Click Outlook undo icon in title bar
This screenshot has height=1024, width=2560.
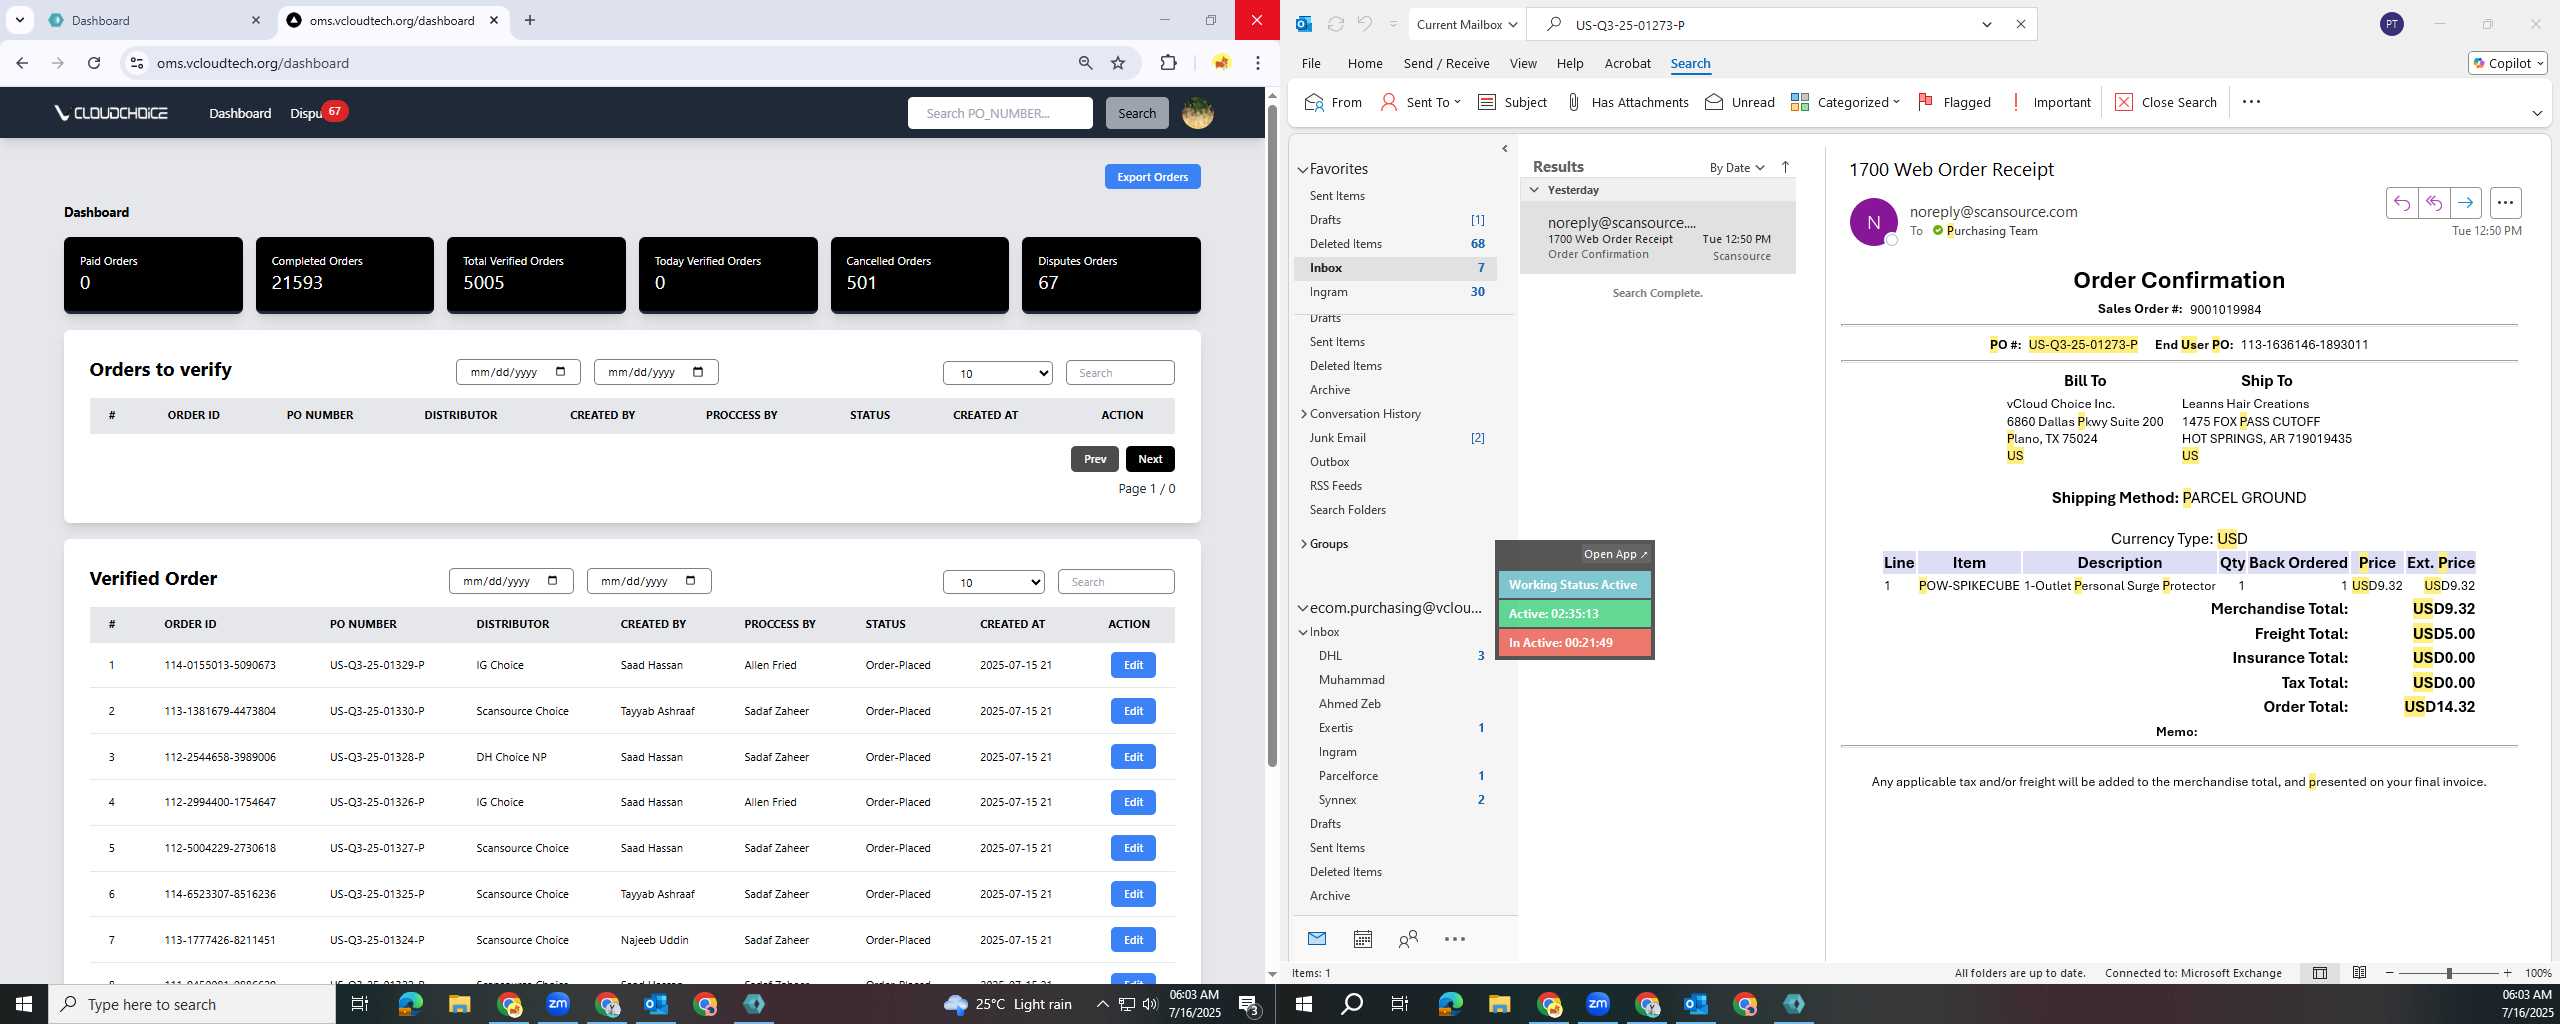tap(1365, 24)
